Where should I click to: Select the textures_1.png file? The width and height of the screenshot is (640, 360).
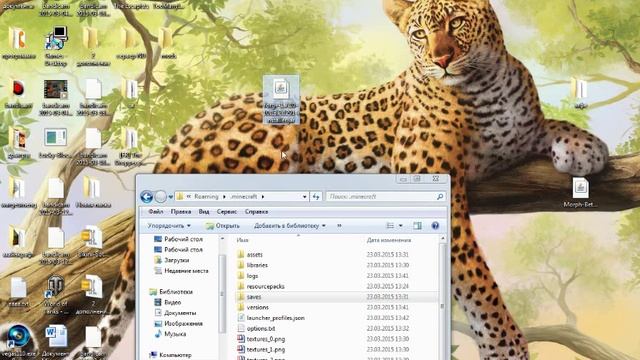(x=266, y=350)
